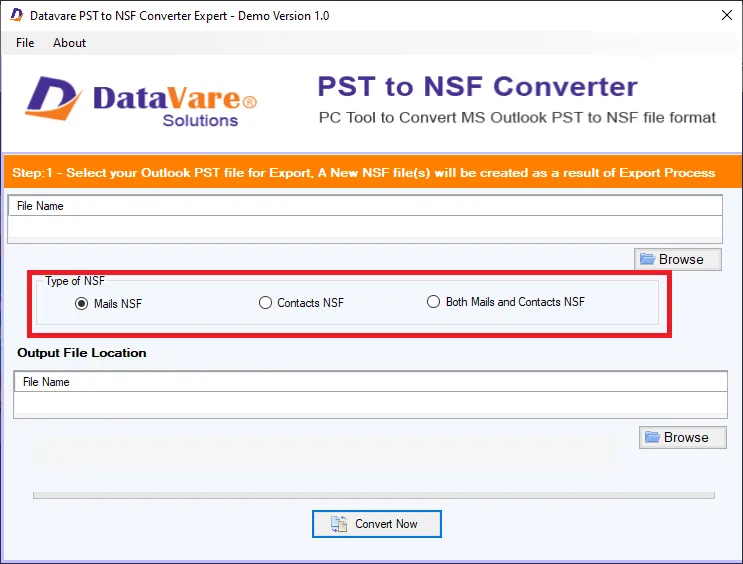The image size is (743, 564).
Task: Click the Convert Now button
Action: click(x=377, y=524)
